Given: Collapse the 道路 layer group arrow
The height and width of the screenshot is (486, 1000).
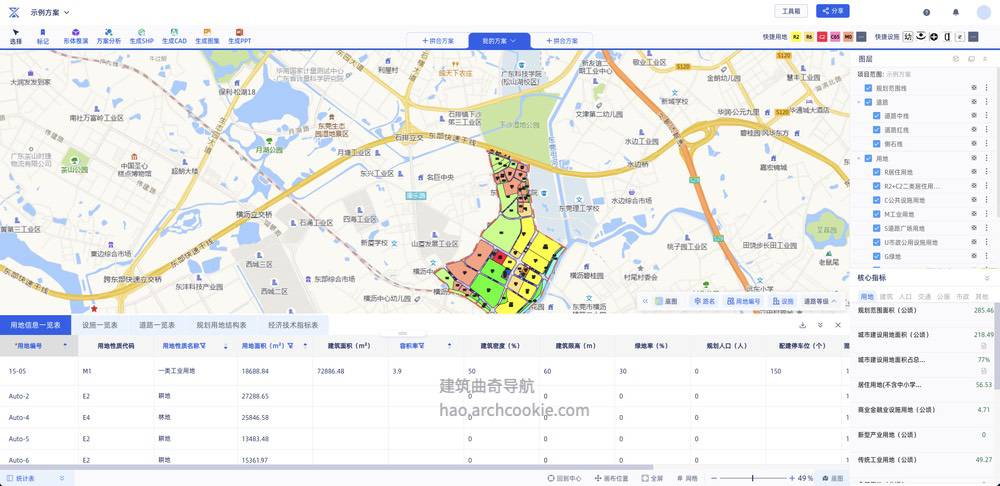Looking at the screenshot, I should 860,102.
